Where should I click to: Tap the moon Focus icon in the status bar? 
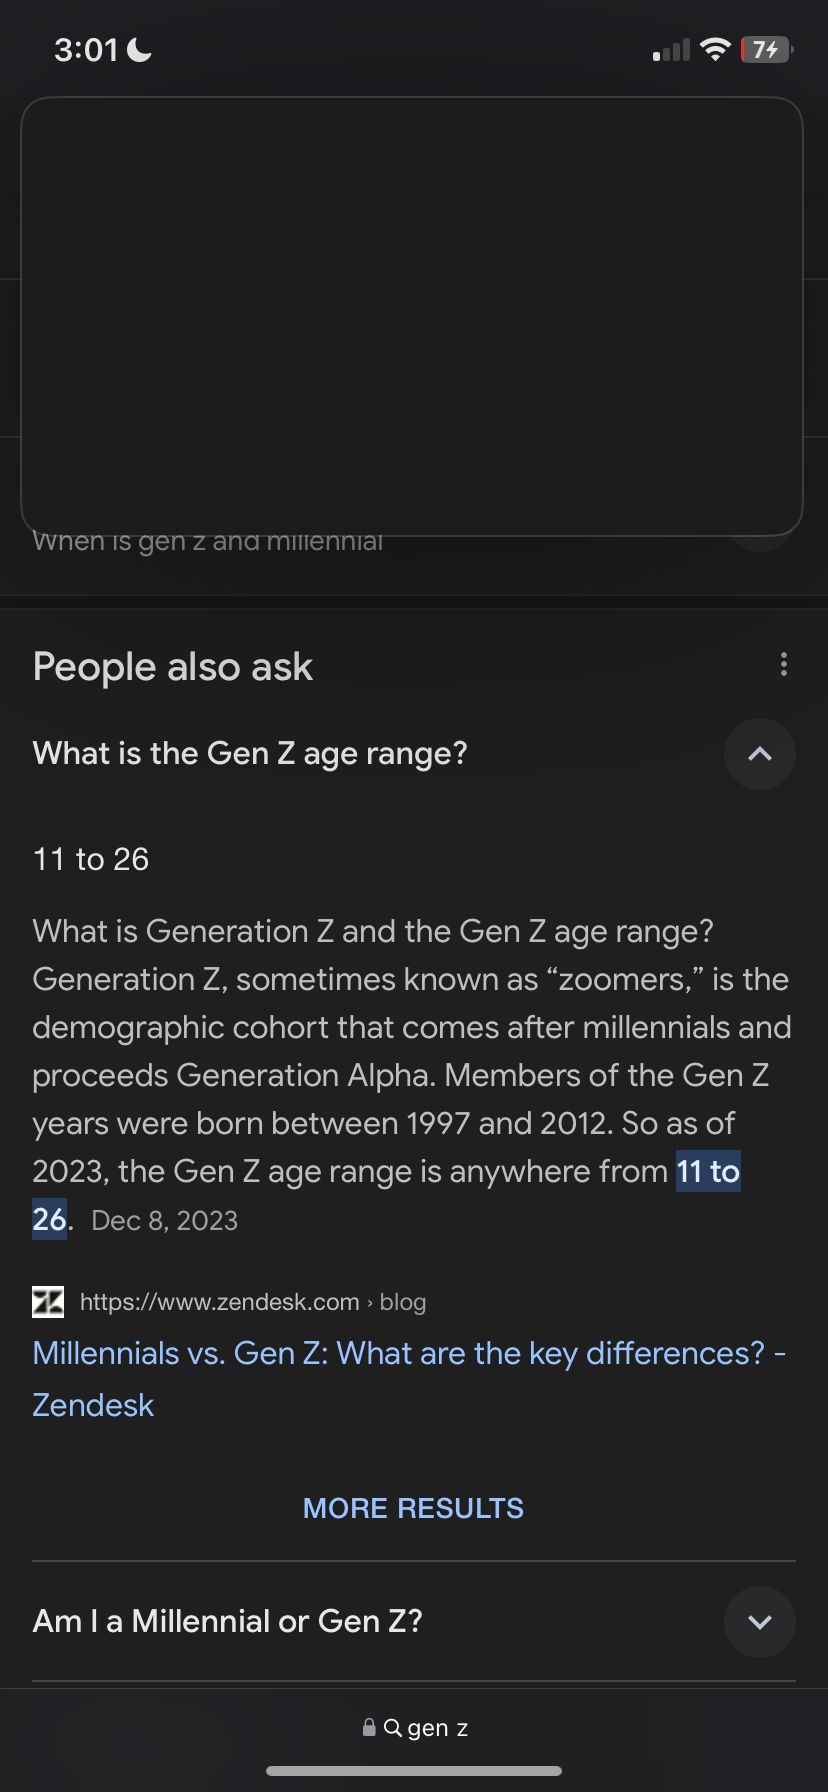point(139,50)
